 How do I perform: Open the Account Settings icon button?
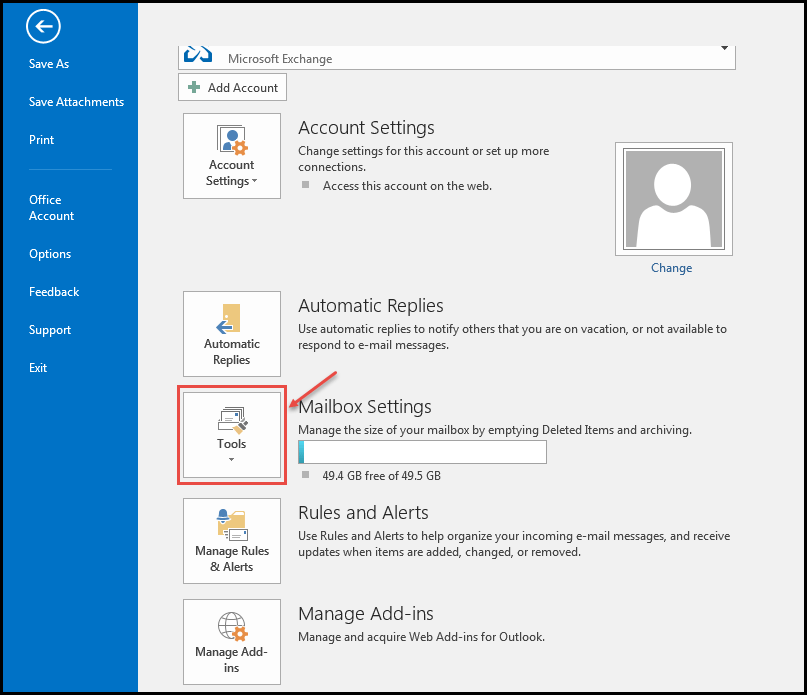coord(232,139)
